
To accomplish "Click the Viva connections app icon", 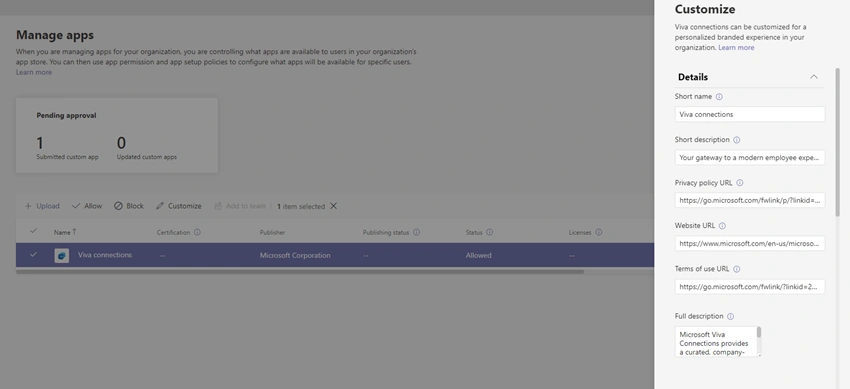I will point(61,255).
